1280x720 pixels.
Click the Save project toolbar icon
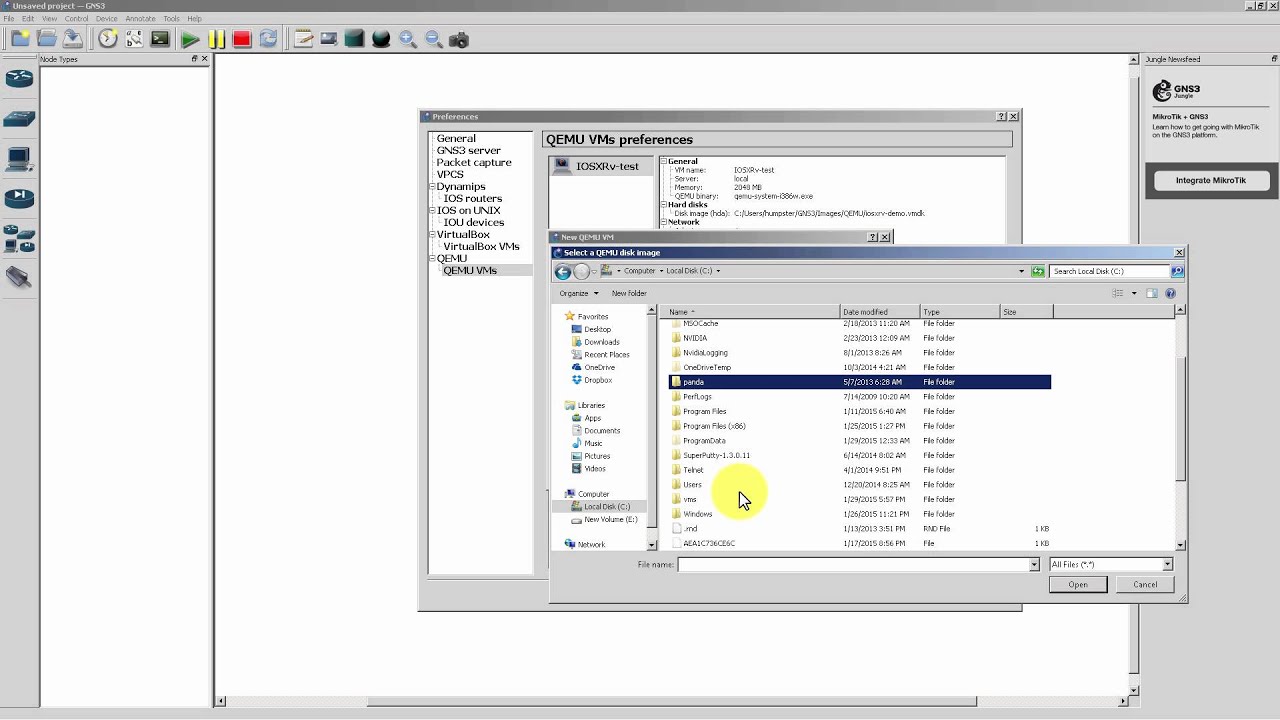click(x=72, y=39)
